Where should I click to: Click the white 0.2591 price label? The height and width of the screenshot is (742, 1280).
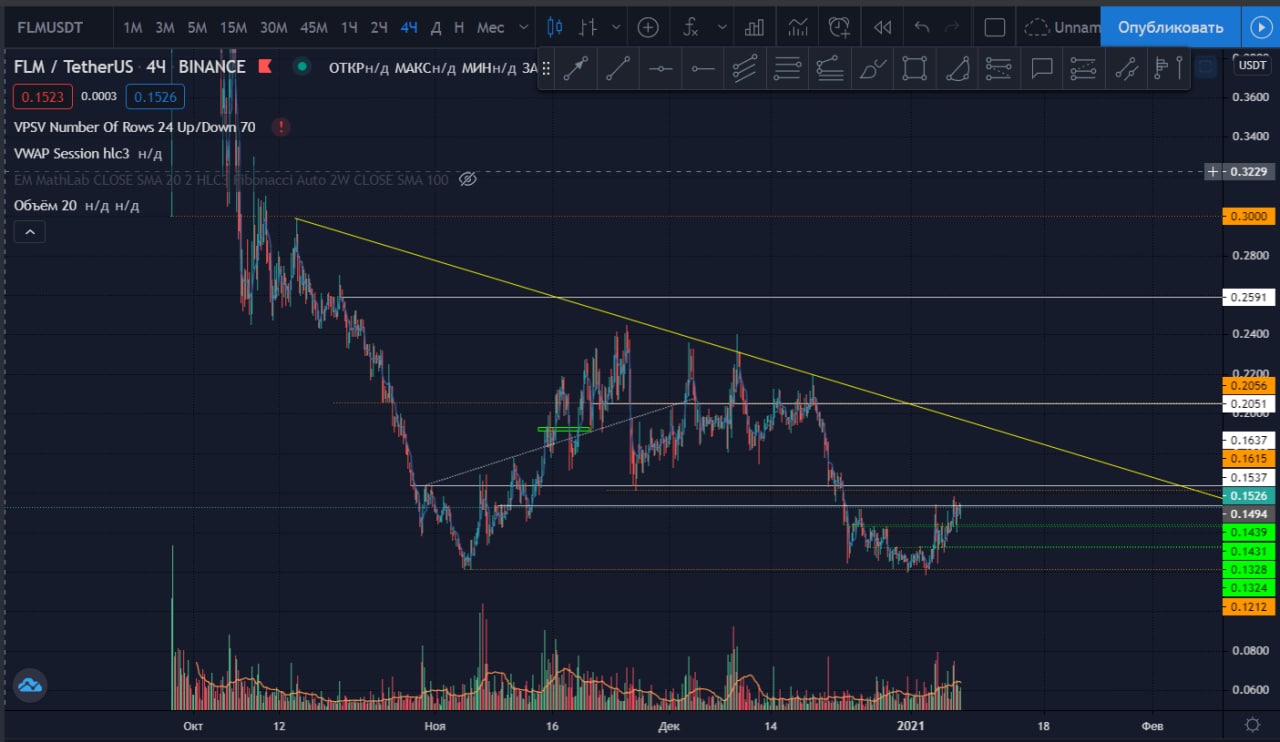(x=1249, y=297)
